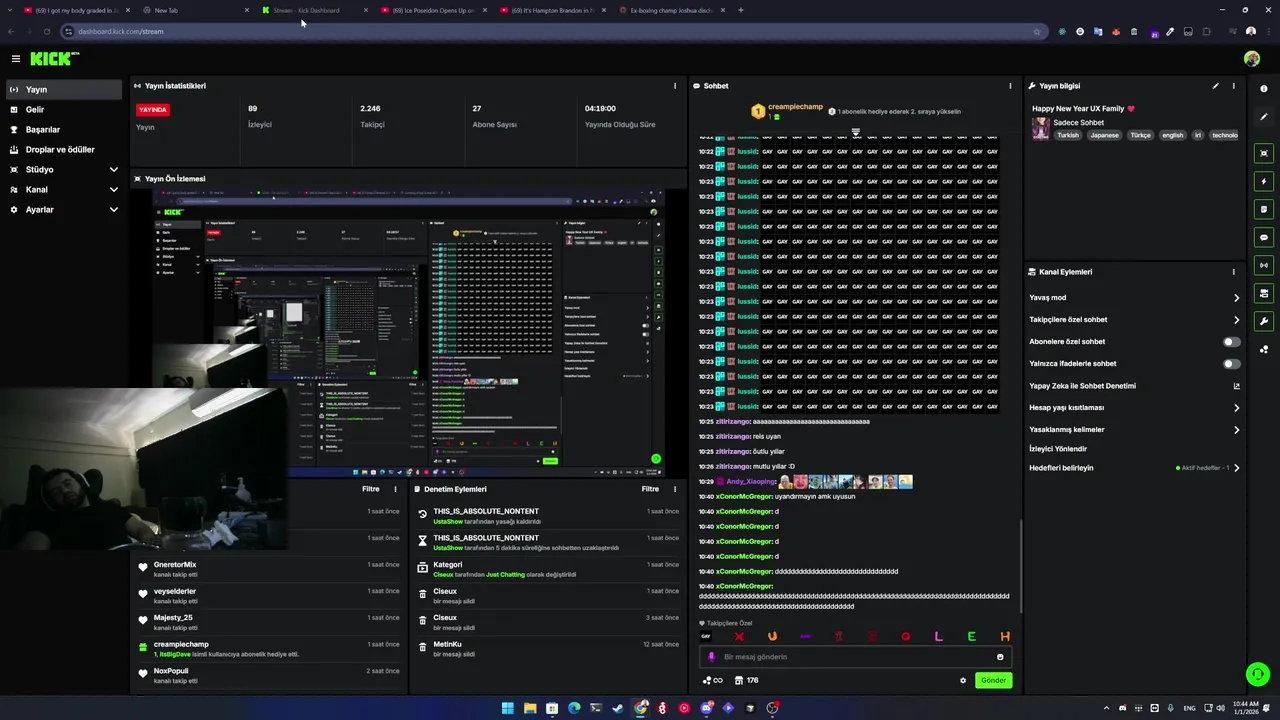Go to Başarılar in the sidebar
The width and height of the screenshot is (1280, 720).
pyautogui.click(x=64, y=130)
